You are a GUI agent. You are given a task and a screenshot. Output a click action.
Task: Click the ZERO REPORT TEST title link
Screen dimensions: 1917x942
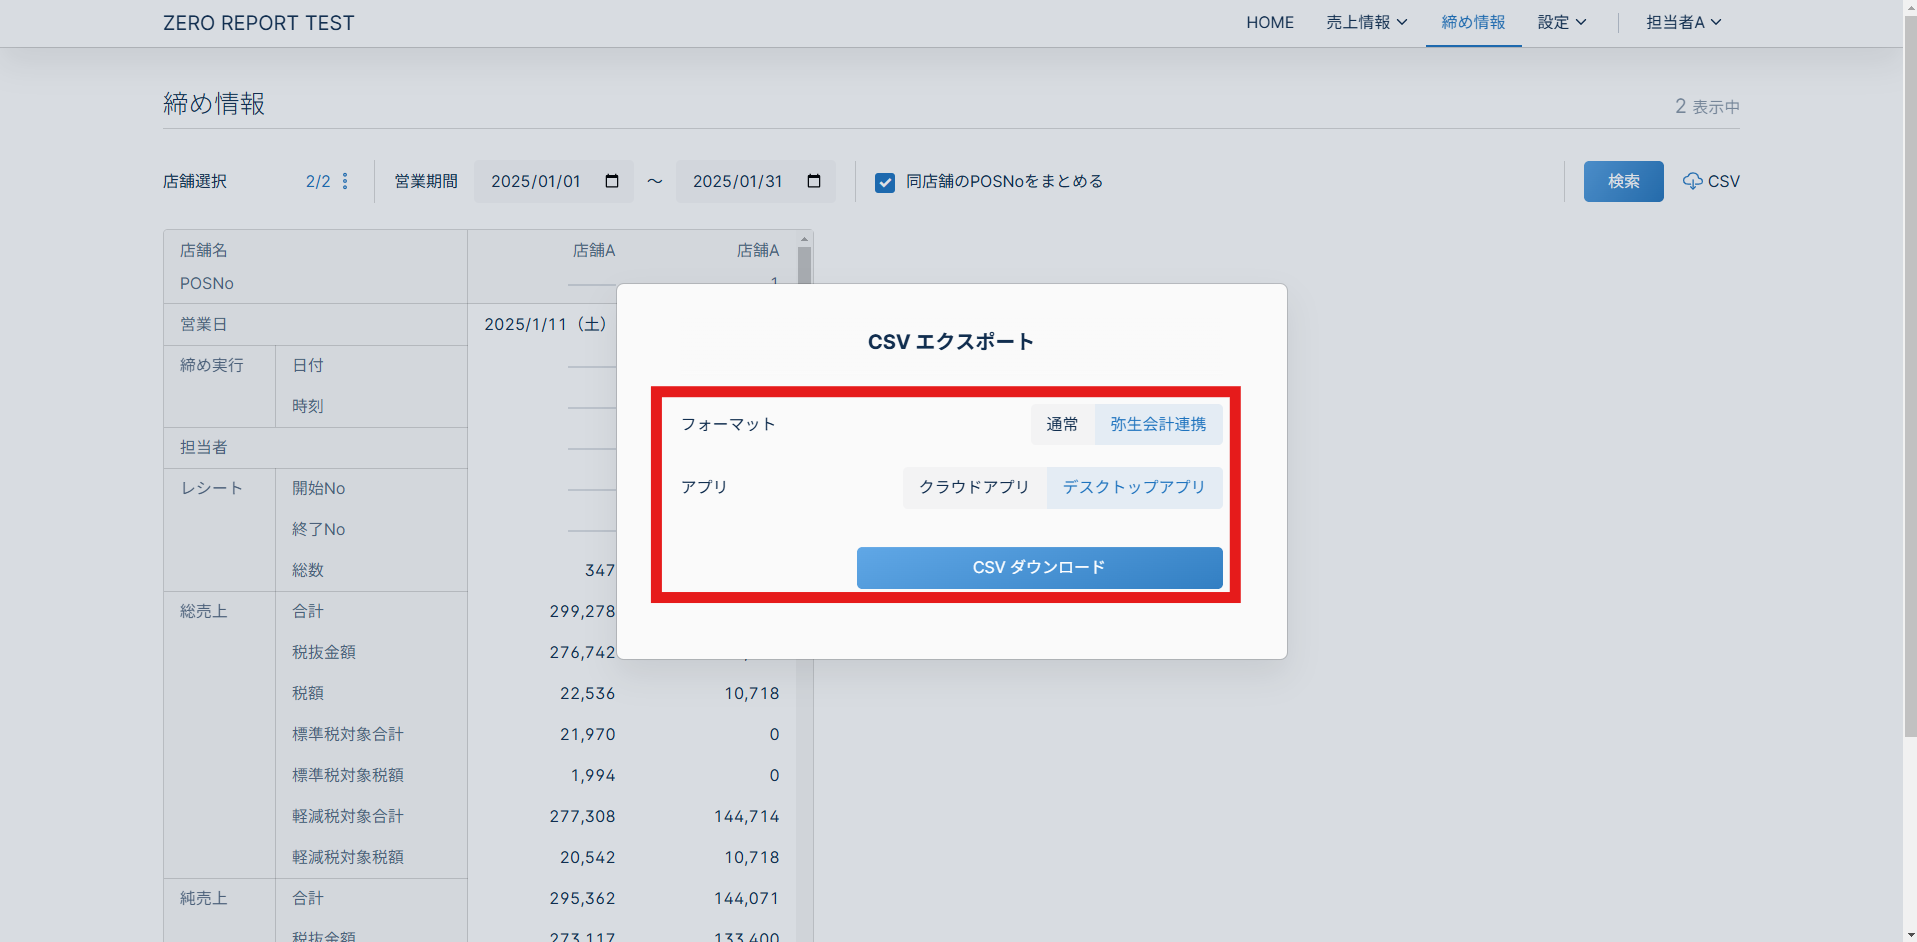coord(258,23)
